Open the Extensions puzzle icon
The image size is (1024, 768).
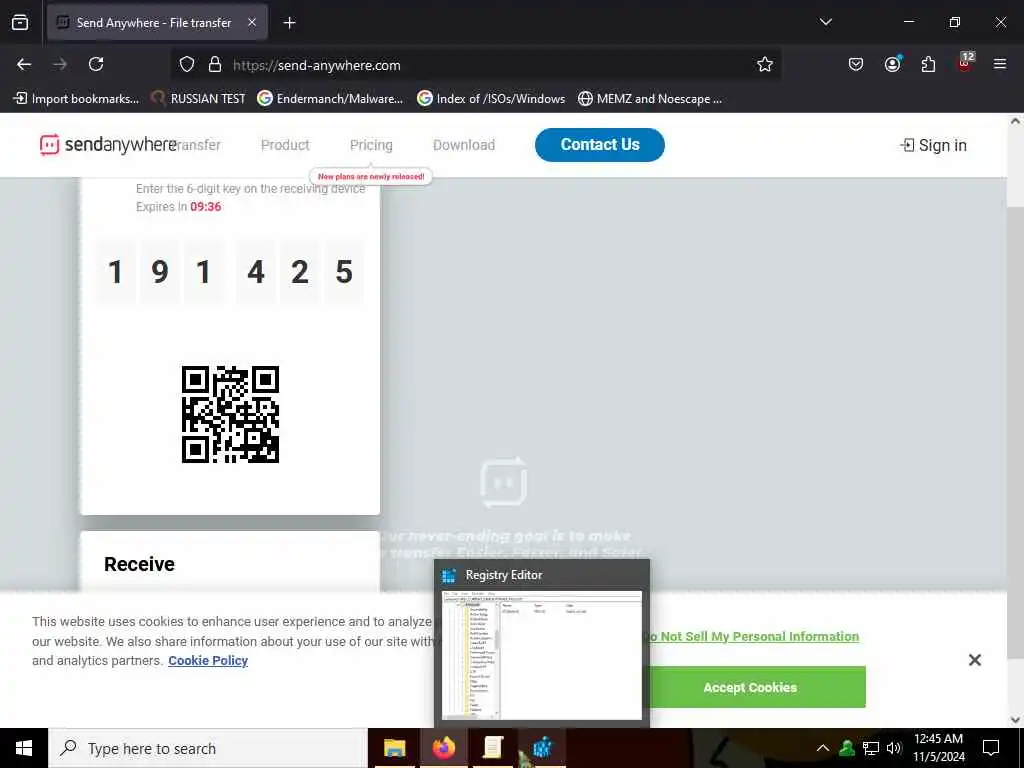(928, 64)
